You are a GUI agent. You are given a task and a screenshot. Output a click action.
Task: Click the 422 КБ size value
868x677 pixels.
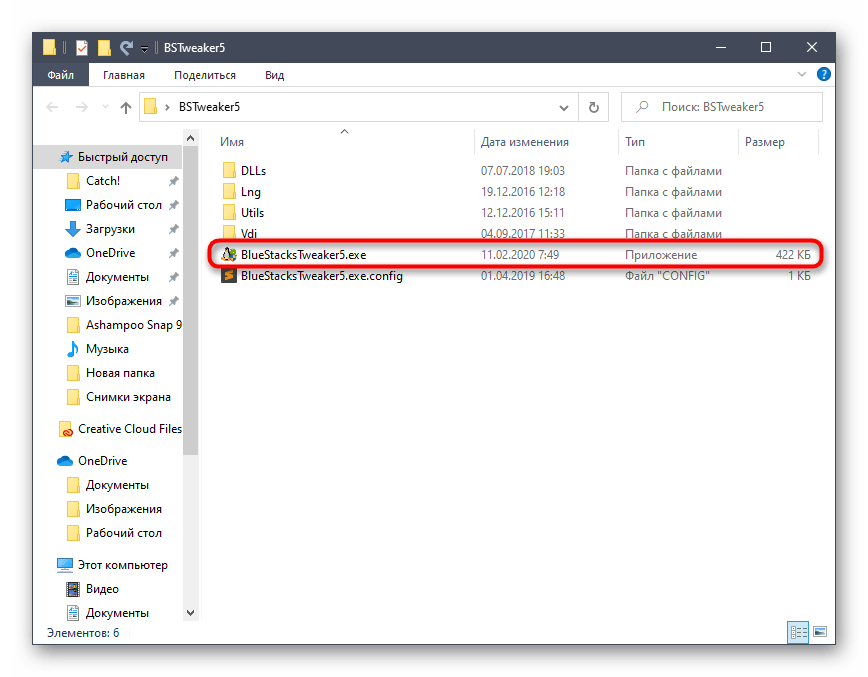tap(793, 255)
